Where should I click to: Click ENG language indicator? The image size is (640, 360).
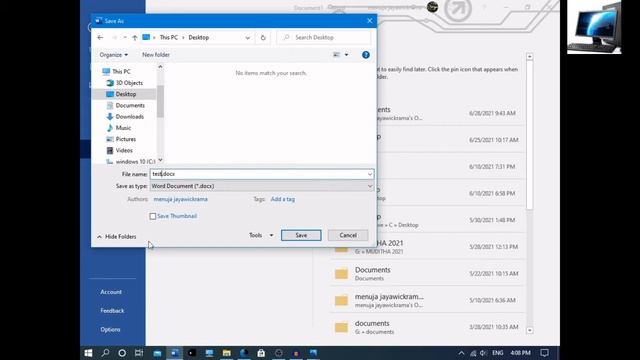[x=498, y=353]
